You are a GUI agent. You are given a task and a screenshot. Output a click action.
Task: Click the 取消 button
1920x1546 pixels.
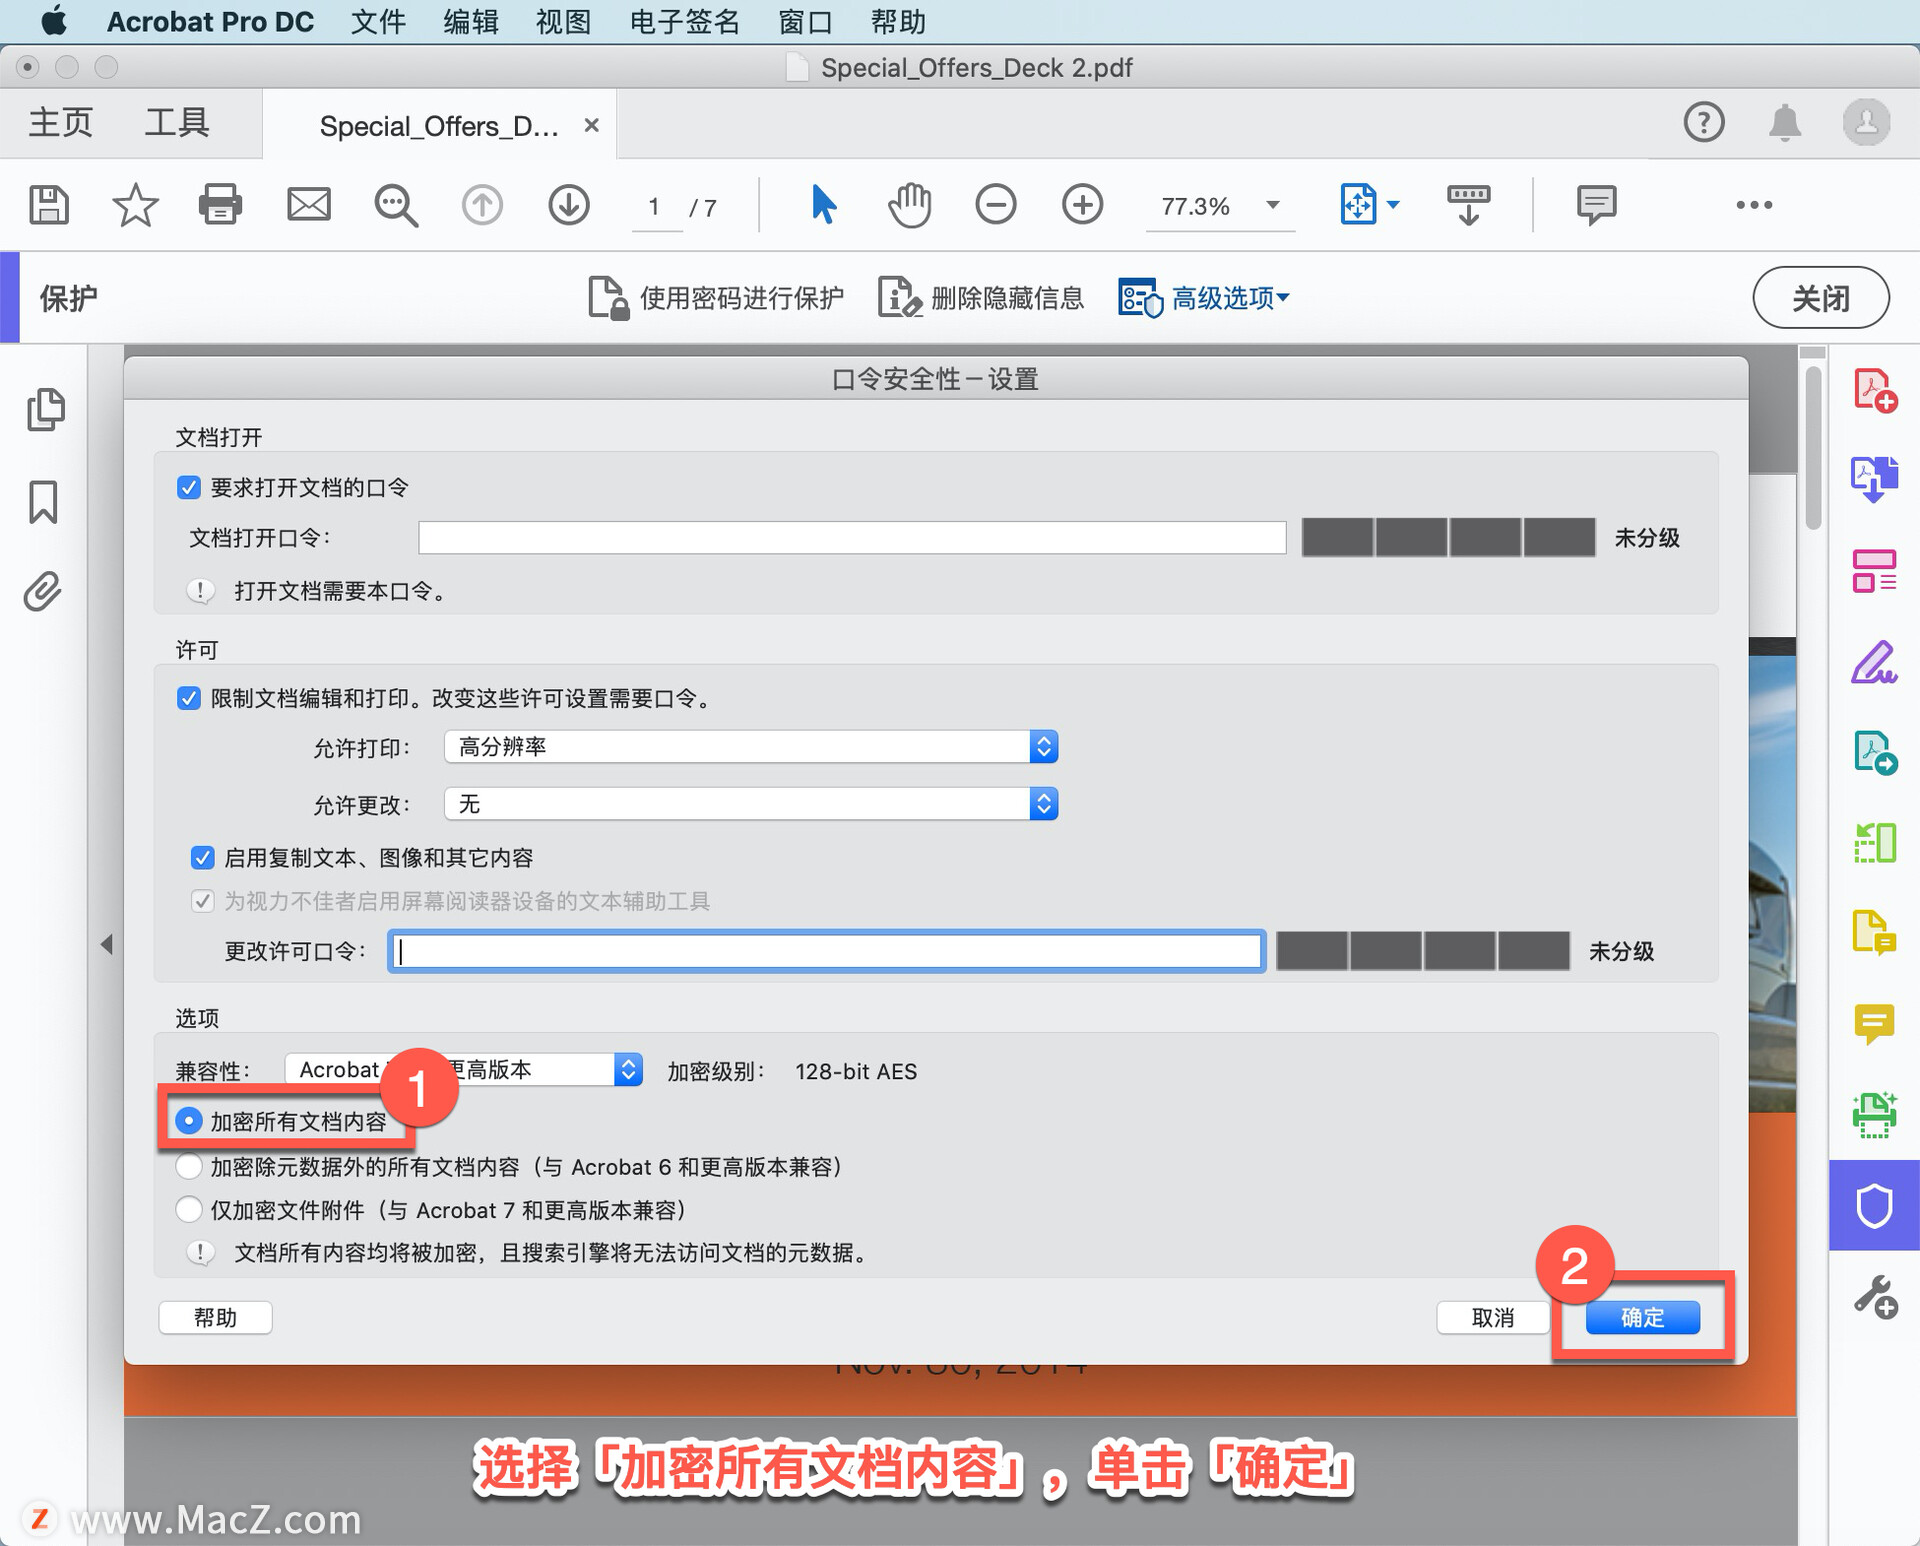(x=1493, y=1317)
